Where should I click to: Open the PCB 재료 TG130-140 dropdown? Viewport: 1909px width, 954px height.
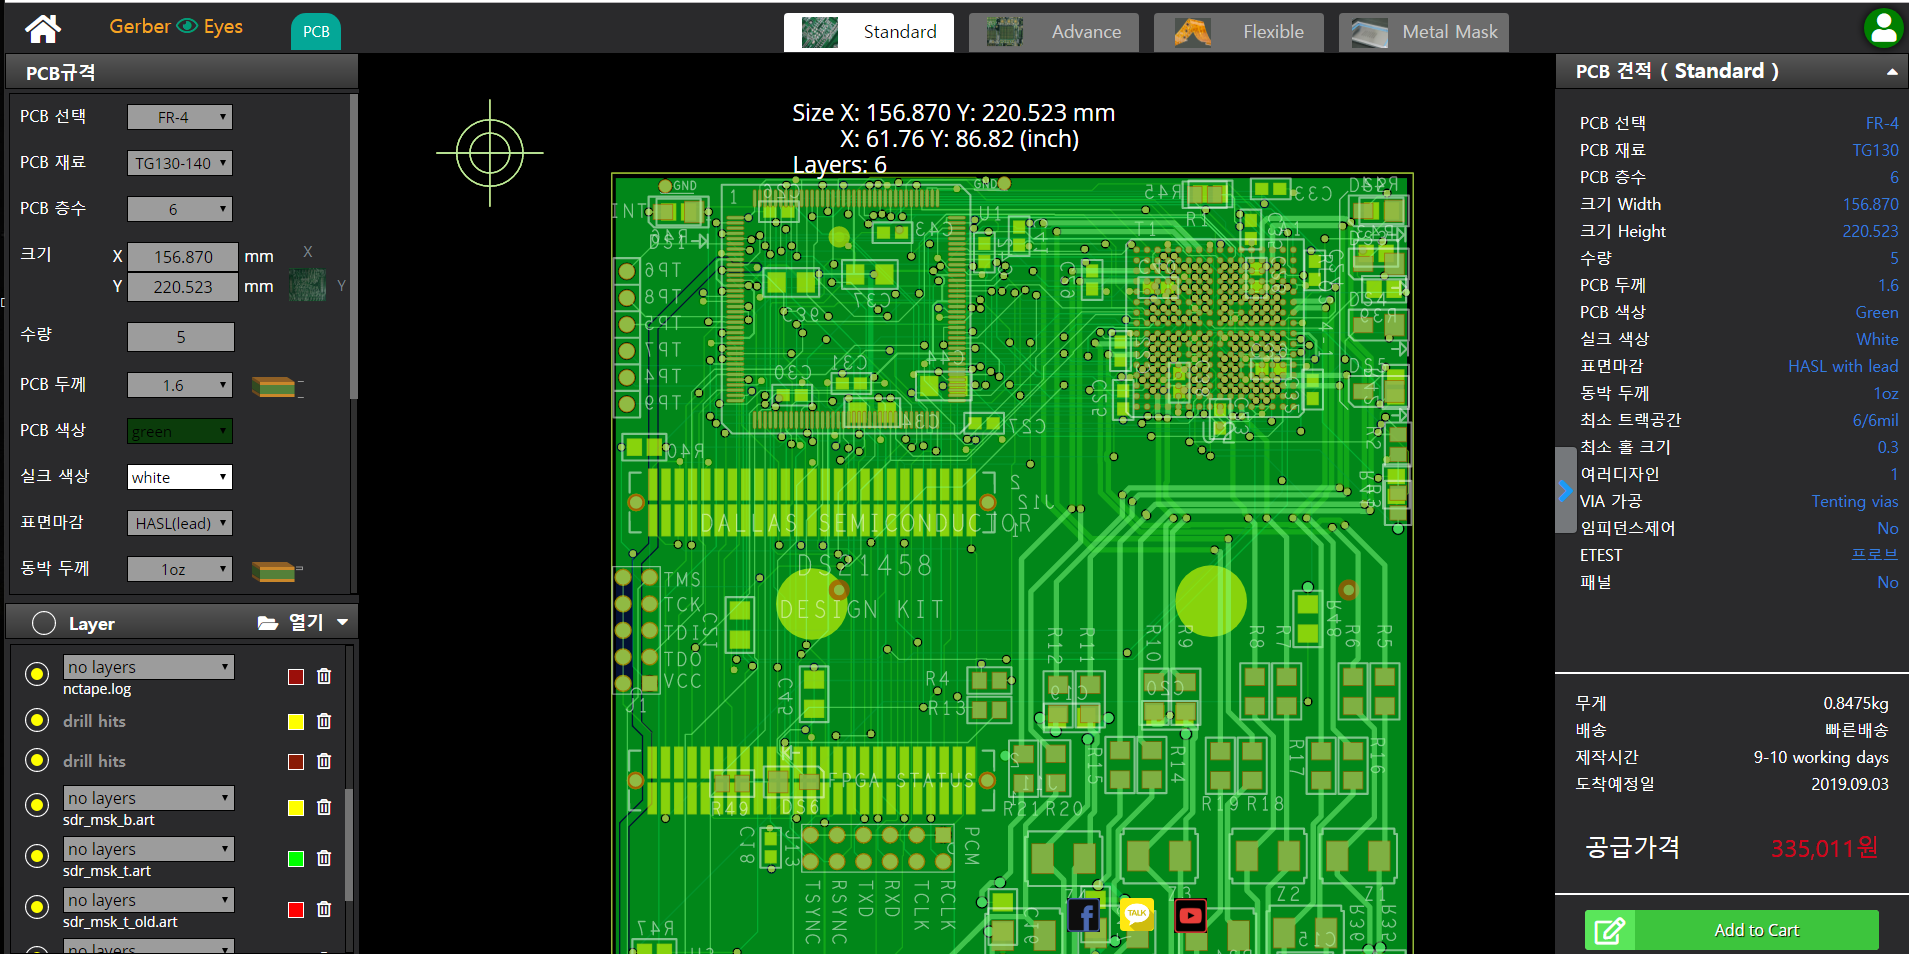point(180,163)
